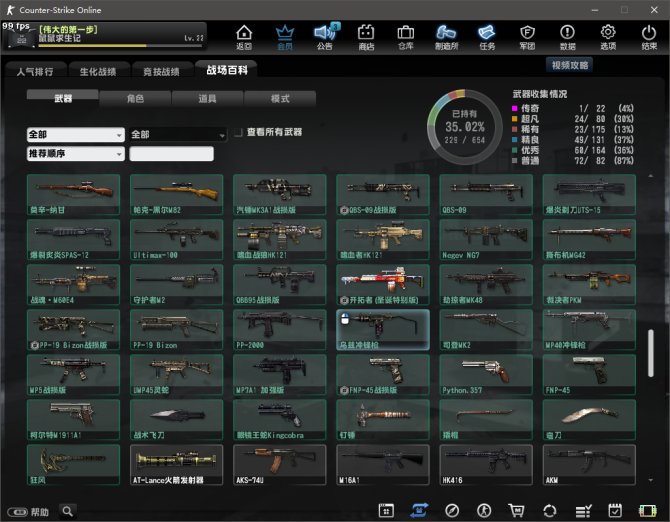The width and height of the screenshot is (670, 522).
Task: Select the 战术飞刀 knife card
Action: coord(176,420)
